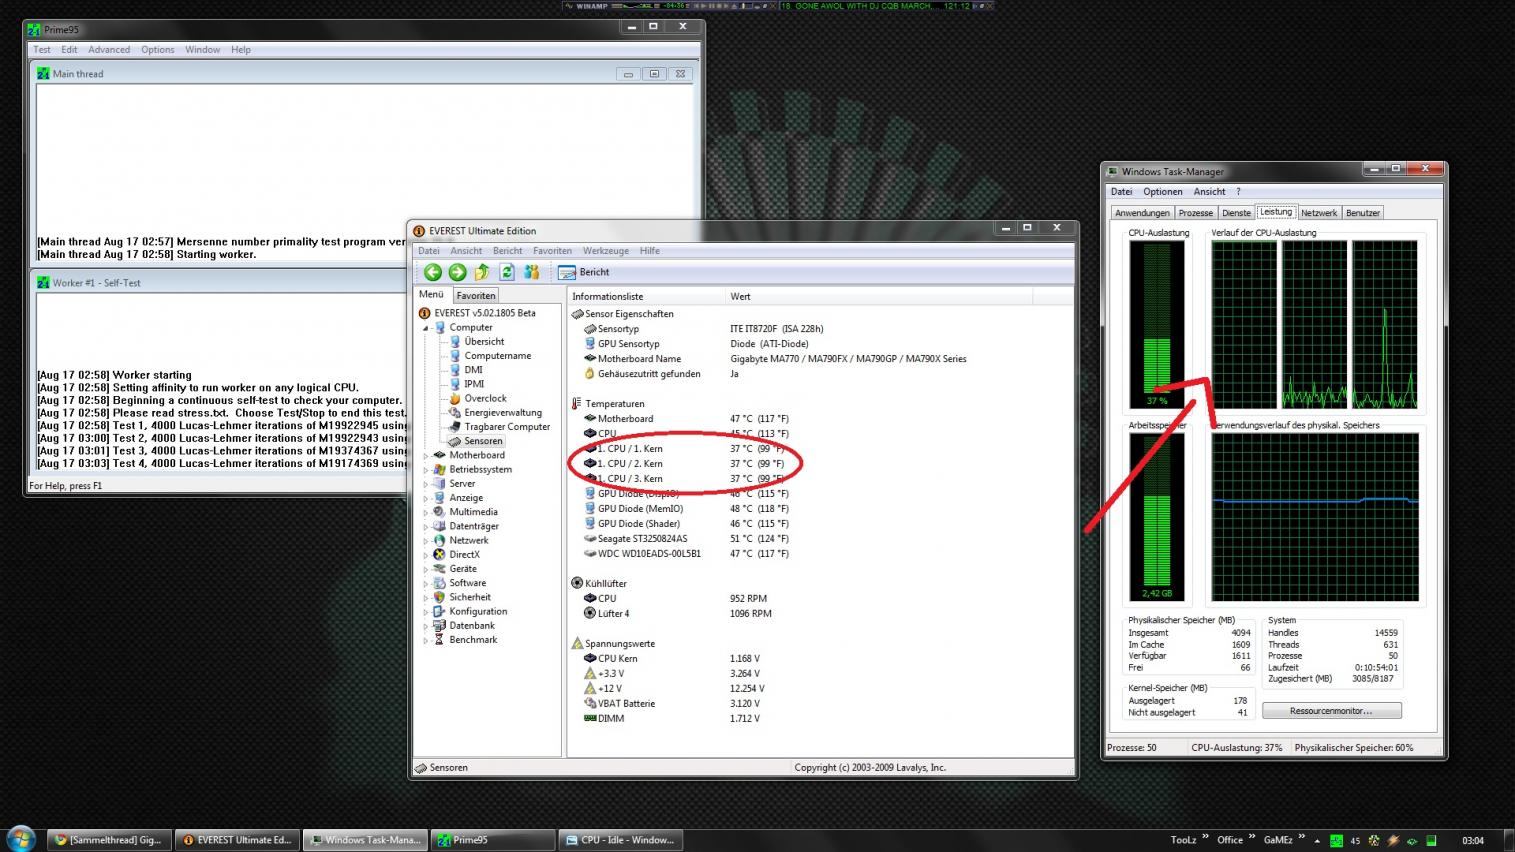1515x852 pixels.
Task: Expand the DirectX tree node
Action: tap(426, 554)
